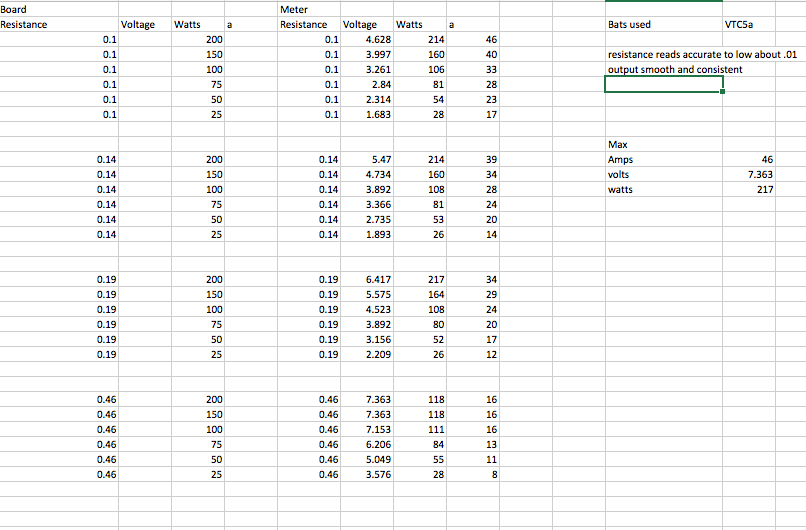The image size is (806, 530).
Task: Select the "output smooth and consistent" note cell
Action: pos(662,69)
